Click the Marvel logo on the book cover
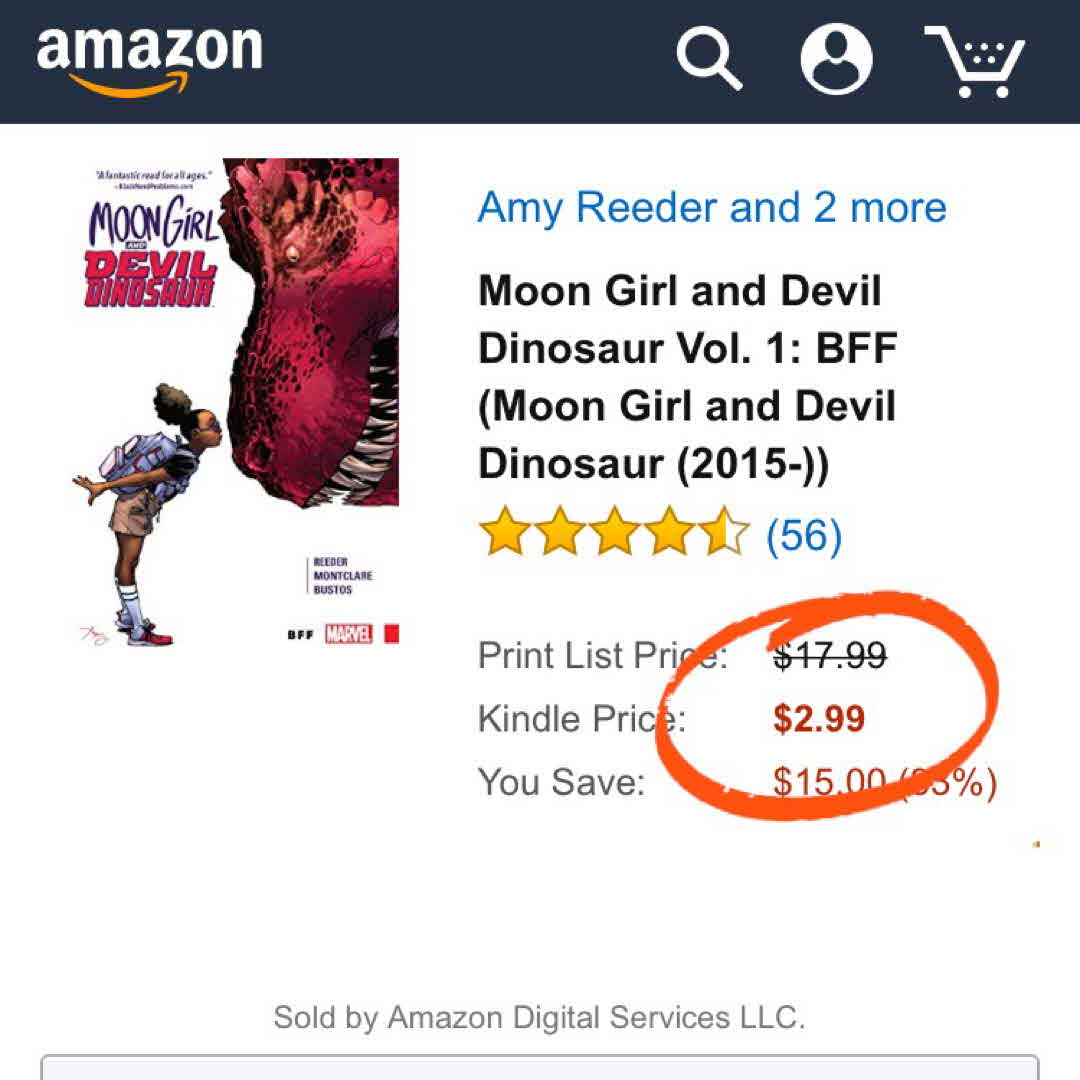The height and width of the screenshot is (1080, 1080). (x=348, y=633)
